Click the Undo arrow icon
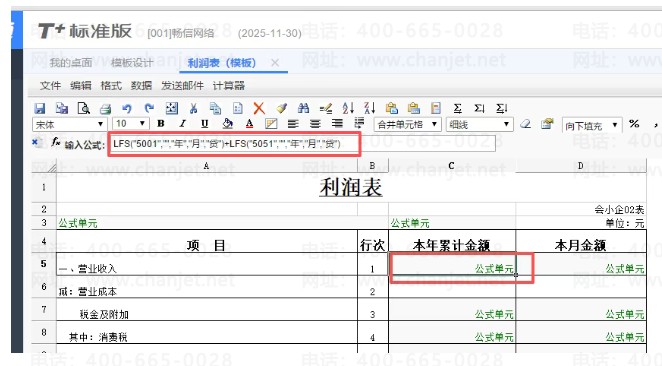This screenshot has height=366, width=662. (127, 109)
